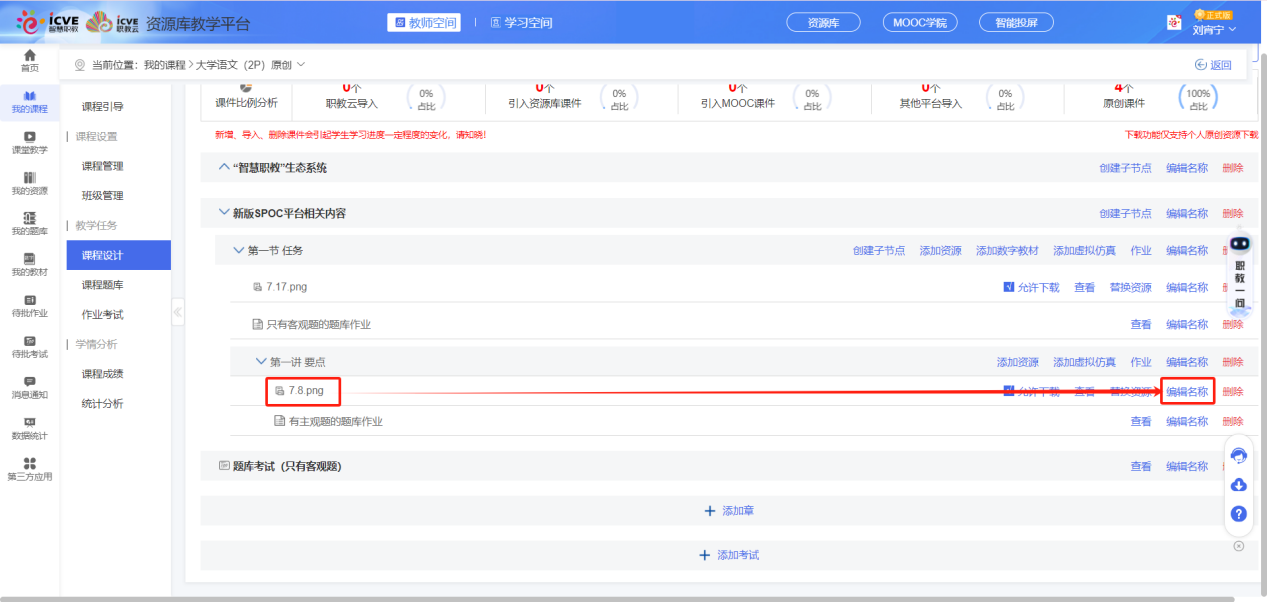
Task: Click the floating download icon
Action: 1238,485
